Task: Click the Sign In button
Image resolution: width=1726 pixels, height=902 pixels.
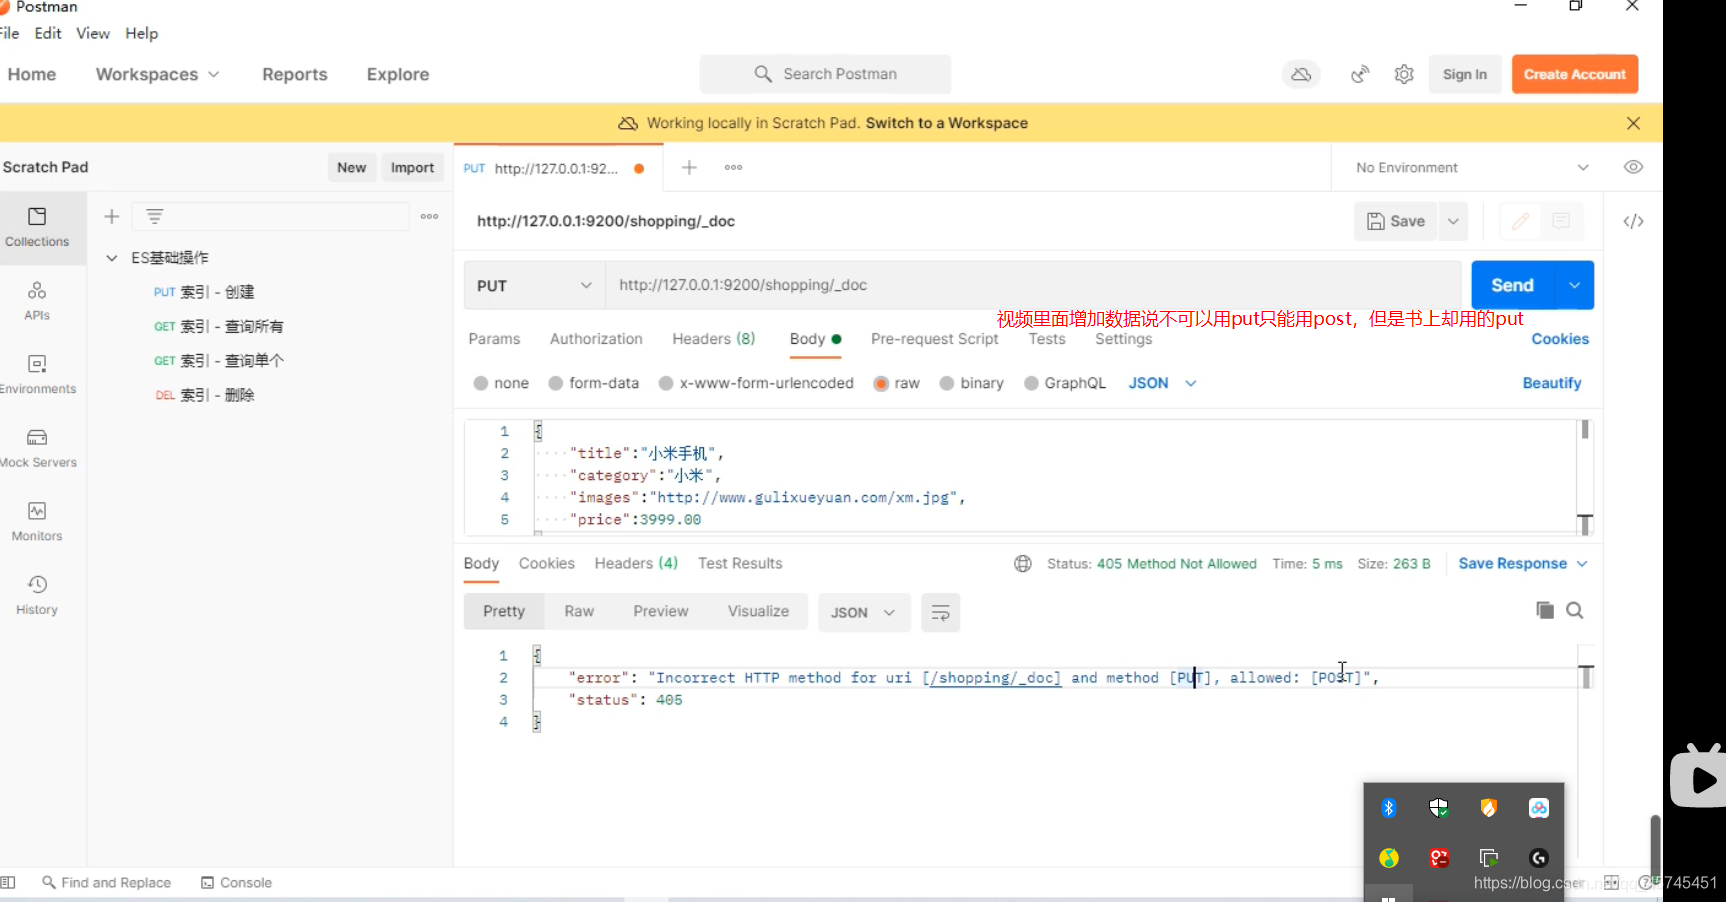Action: [x=1465, y=74]
